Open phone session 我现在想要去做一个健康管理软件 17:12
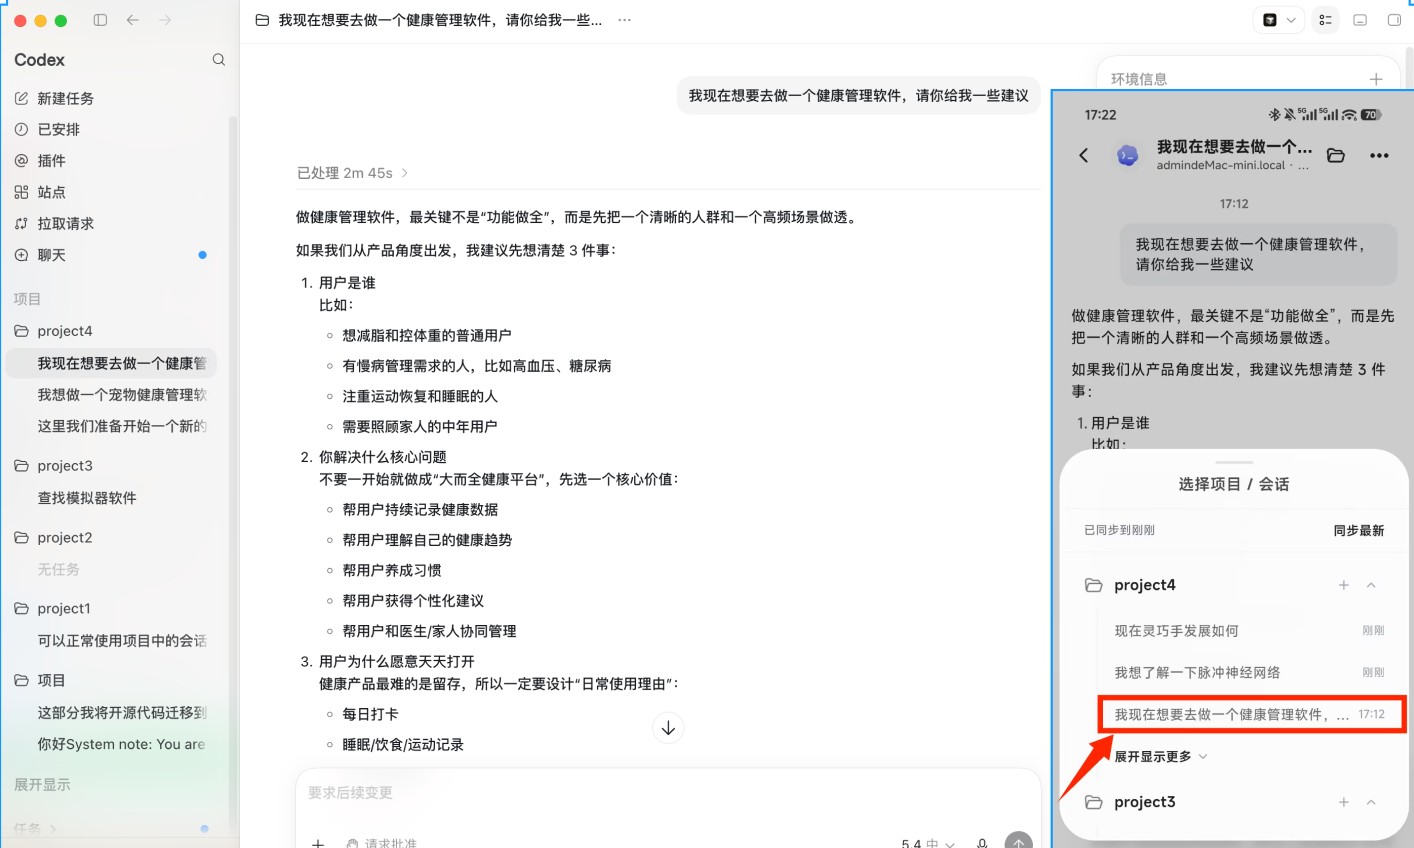The image size is (1414, 848). (x=1252, y=714)
